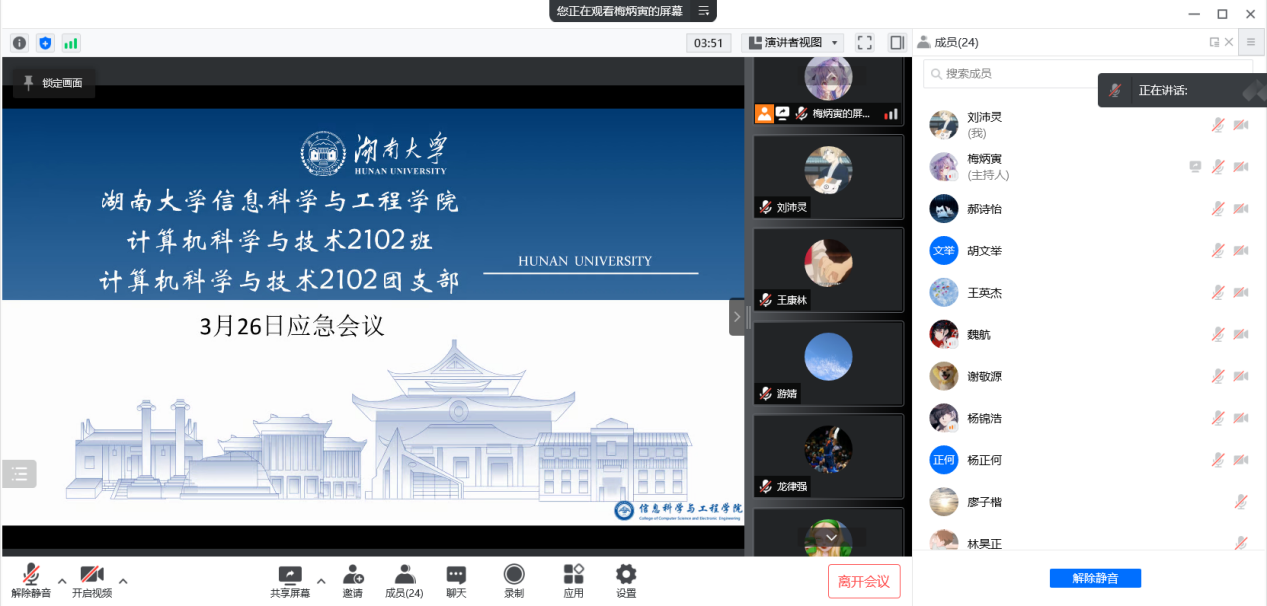Select 王康林 video tile
Screen dimensions: 1267x606
[x=828, y=270]
